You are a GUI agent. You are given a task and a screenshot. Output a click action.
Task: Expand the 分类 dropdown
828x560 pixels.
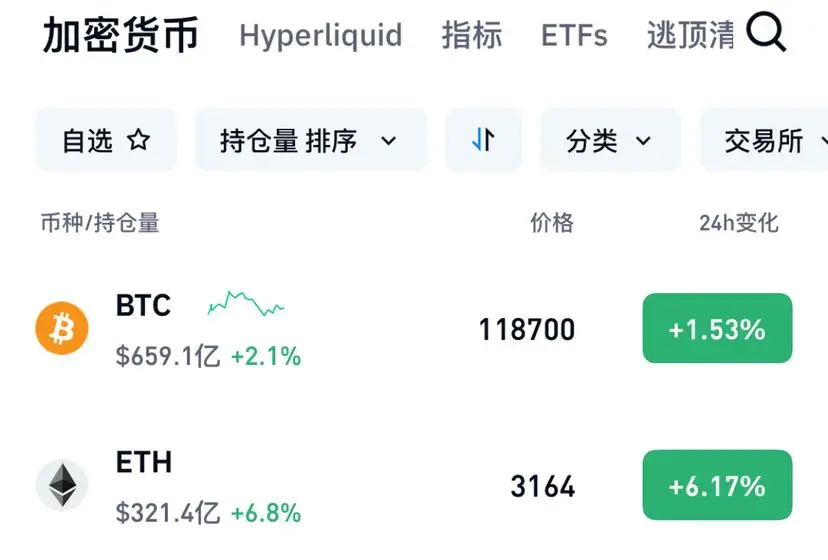610,140
